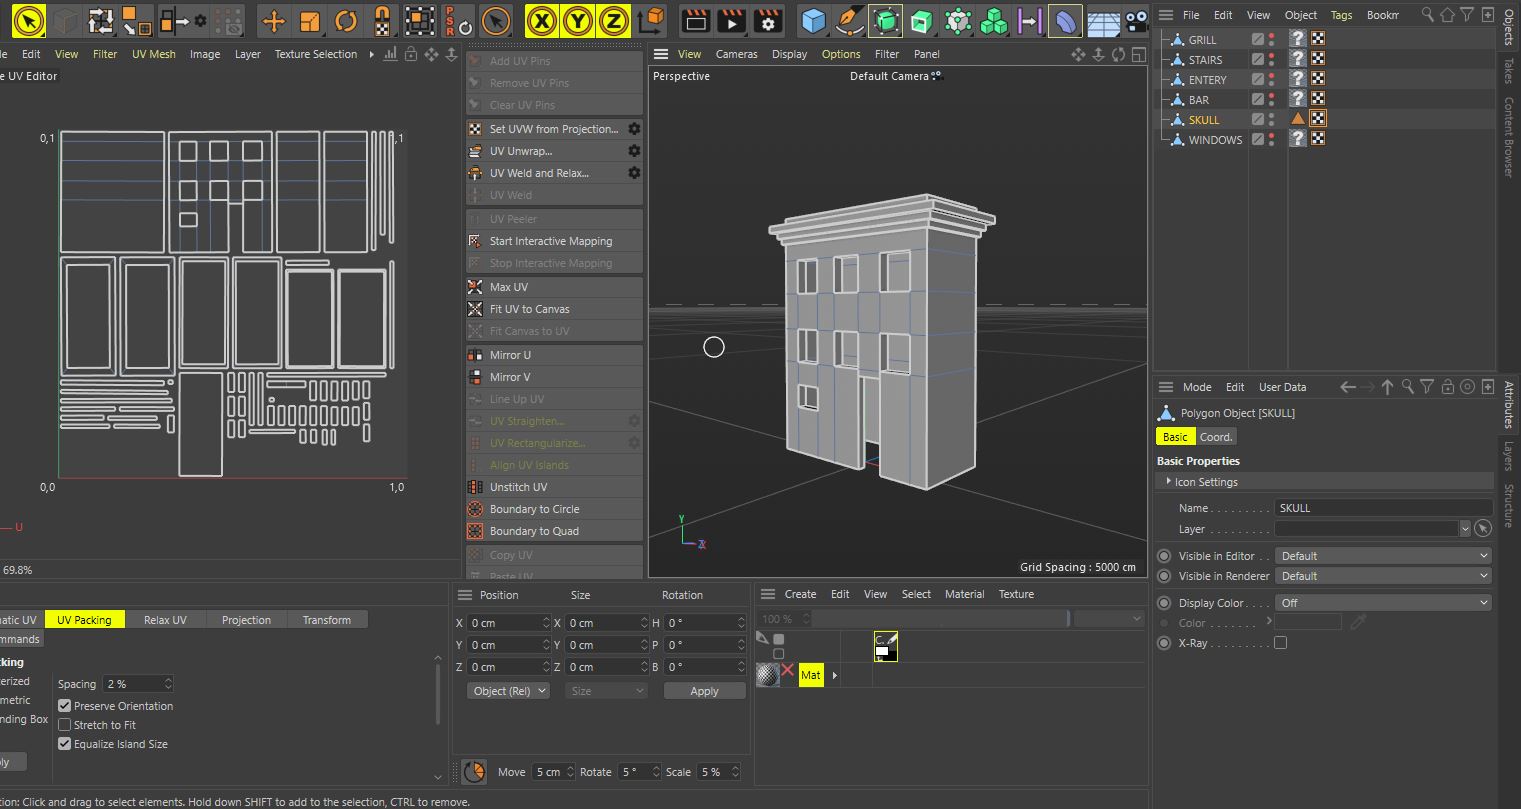Click the snapping magnet icon in toolbar
1521x809 pixels.
tap(381, 20)
